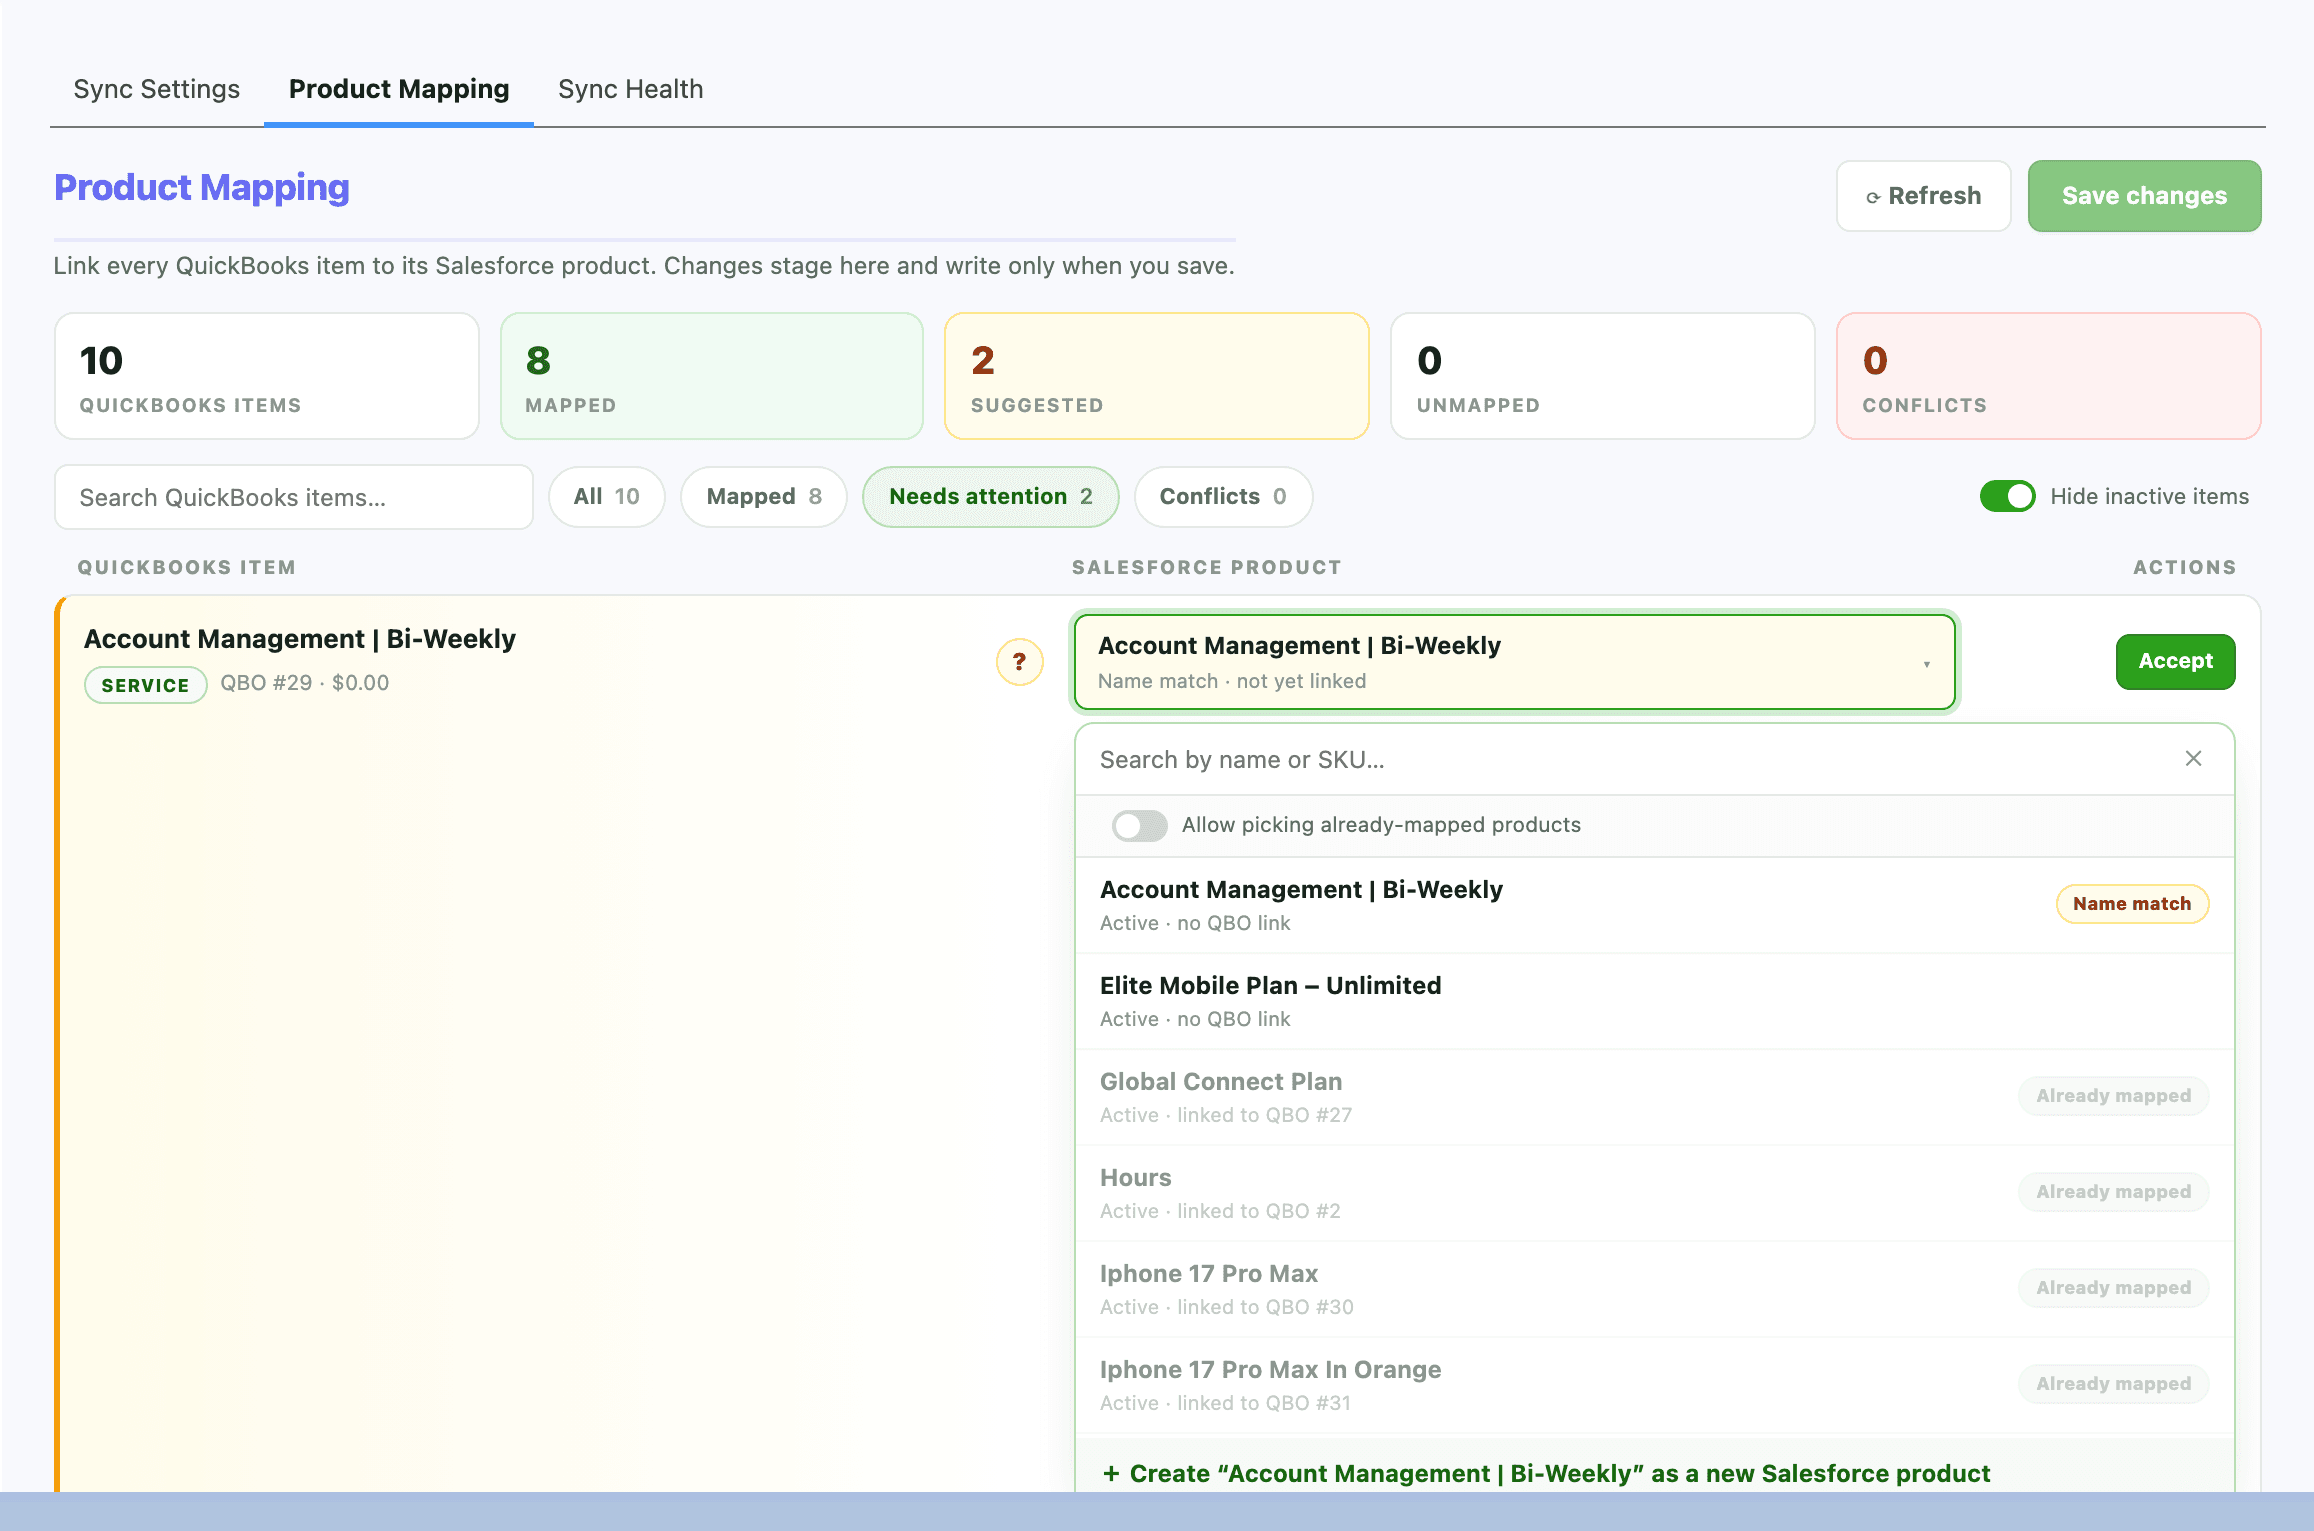
Task: Click the question mark suggestion icon
Action: pyautogui.click(x=1019, y=662)
